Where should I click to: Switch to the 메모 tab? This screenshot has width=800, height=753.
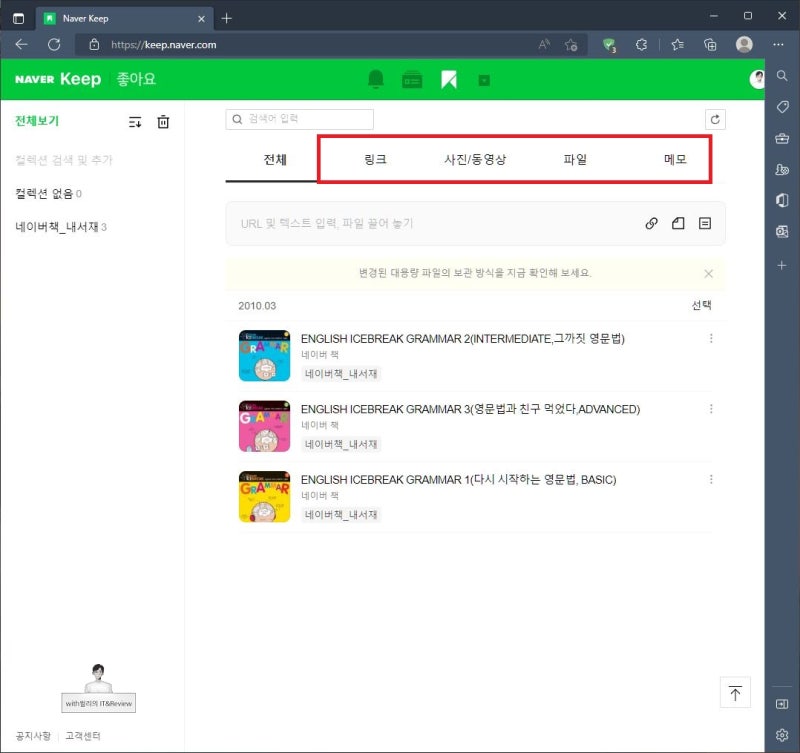coord(674,160)
